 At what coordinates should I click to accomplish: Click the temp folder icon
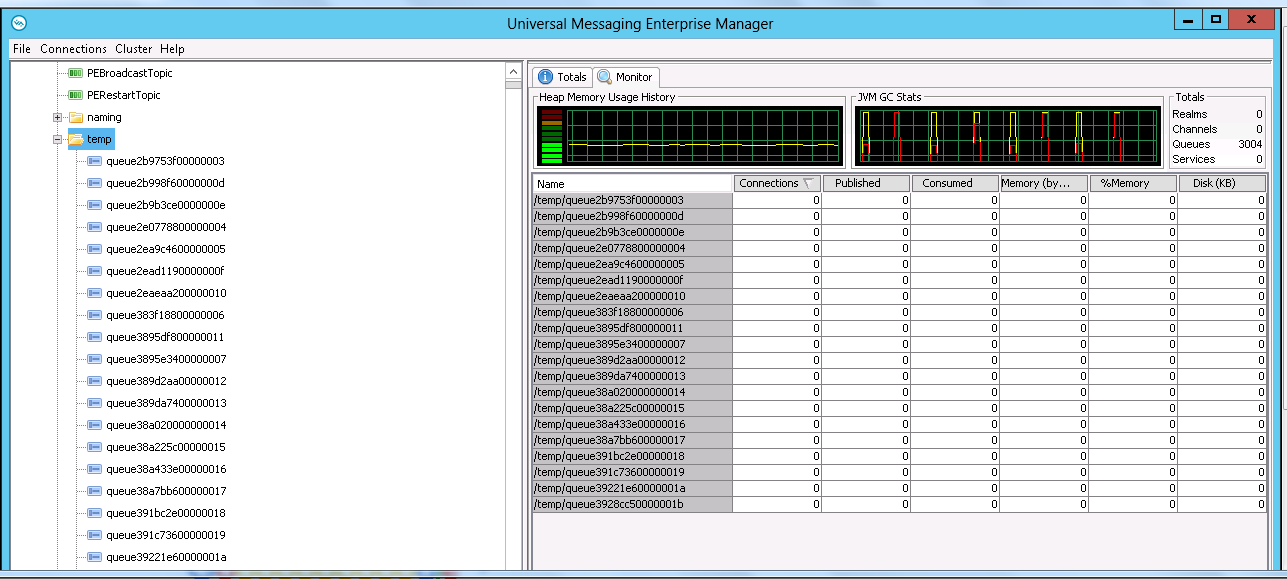click(x=75, y=139)
